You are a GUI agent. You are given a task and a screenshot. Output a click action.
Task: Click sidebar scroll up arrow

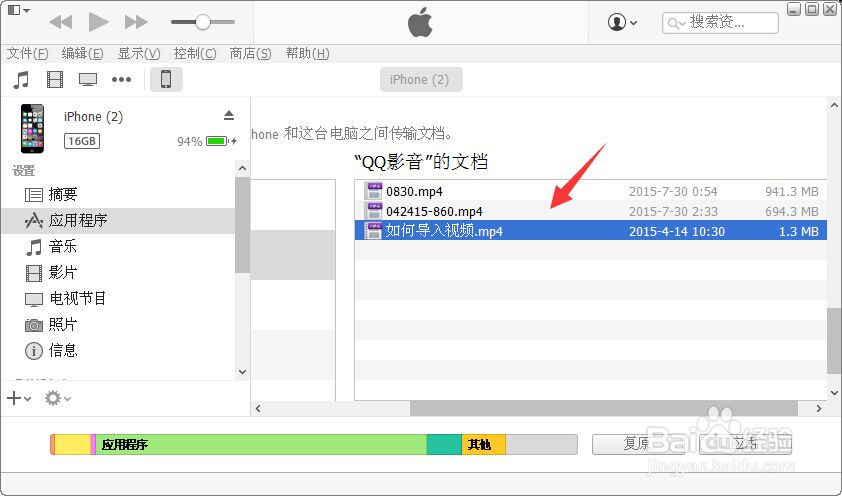(242, 169)
